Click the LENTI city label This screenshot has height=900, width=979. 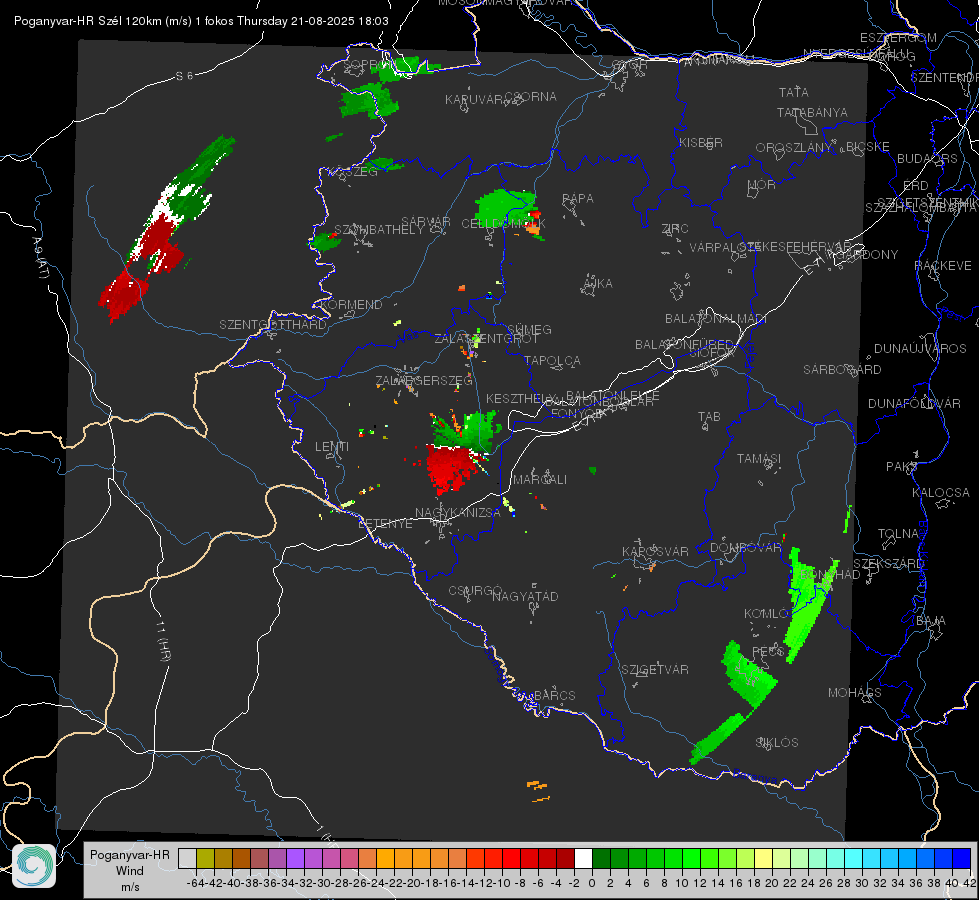[332, 447]
